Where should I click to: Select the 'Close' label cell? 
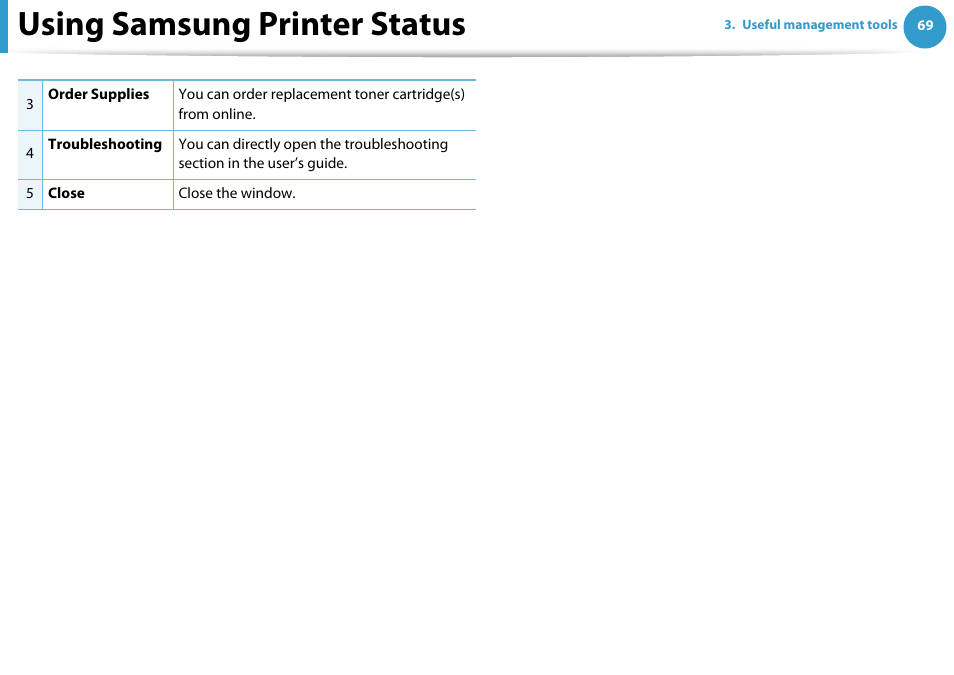[108, 194]
